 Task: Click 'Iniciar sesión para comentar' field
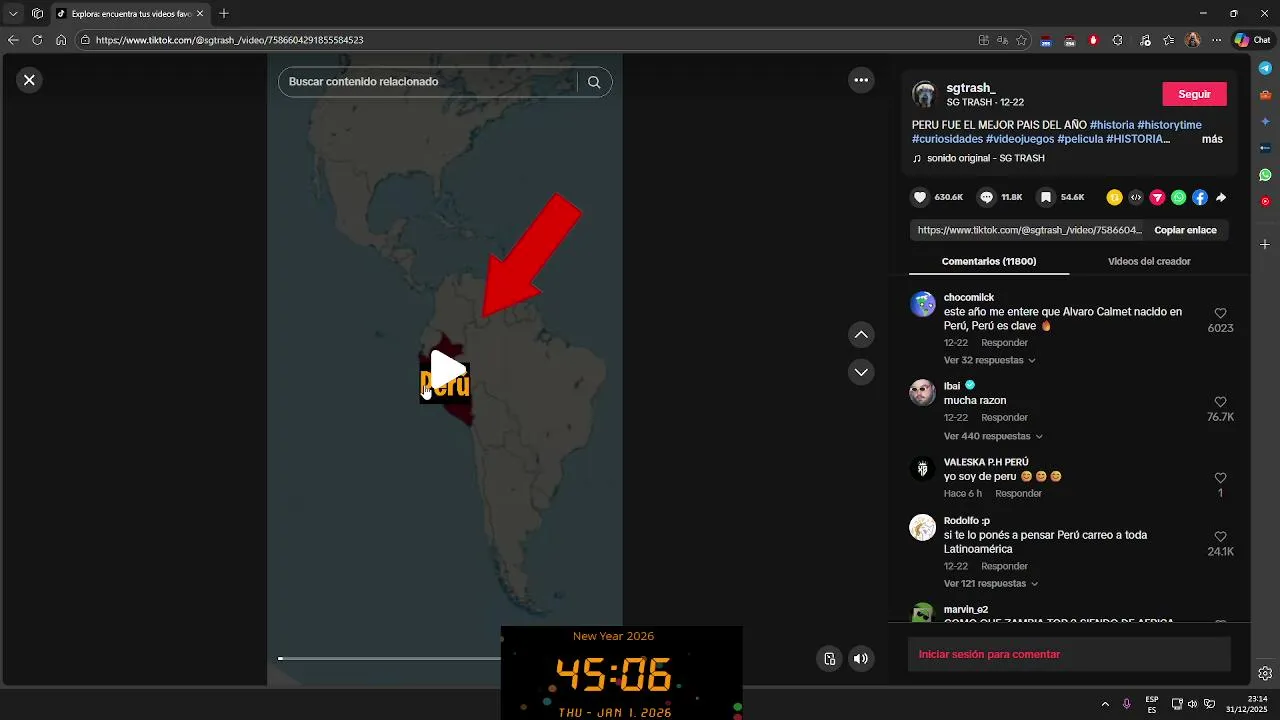pyautogui.click(x=1069, y=654)
